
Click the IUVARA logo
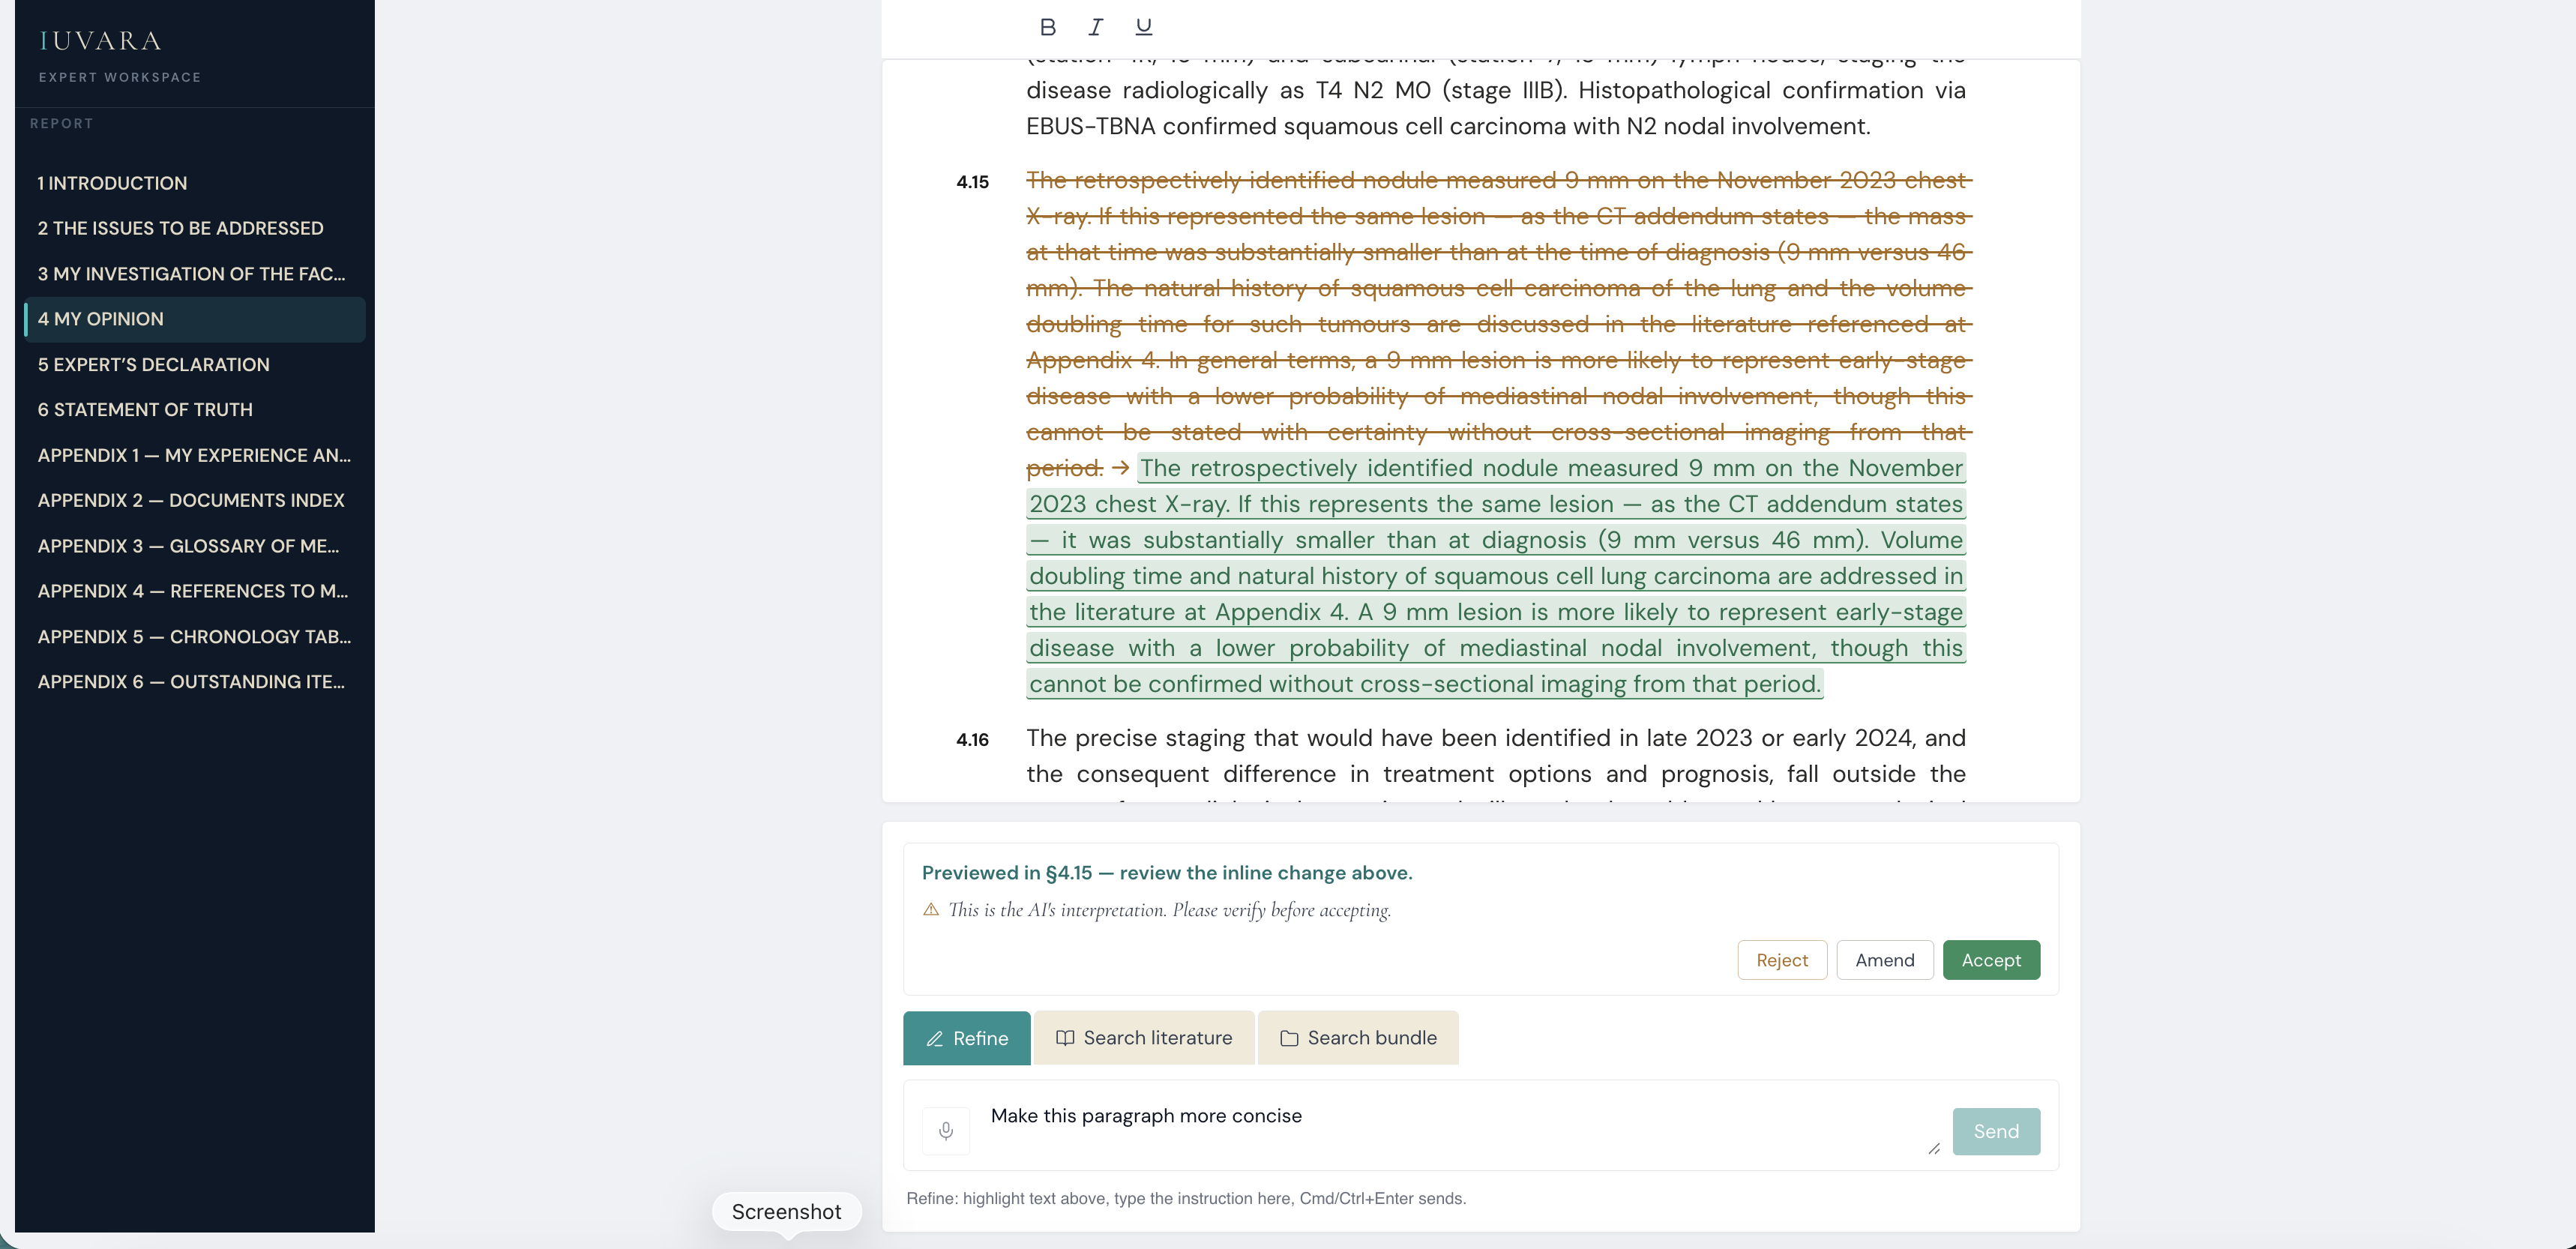click(100, 41)
